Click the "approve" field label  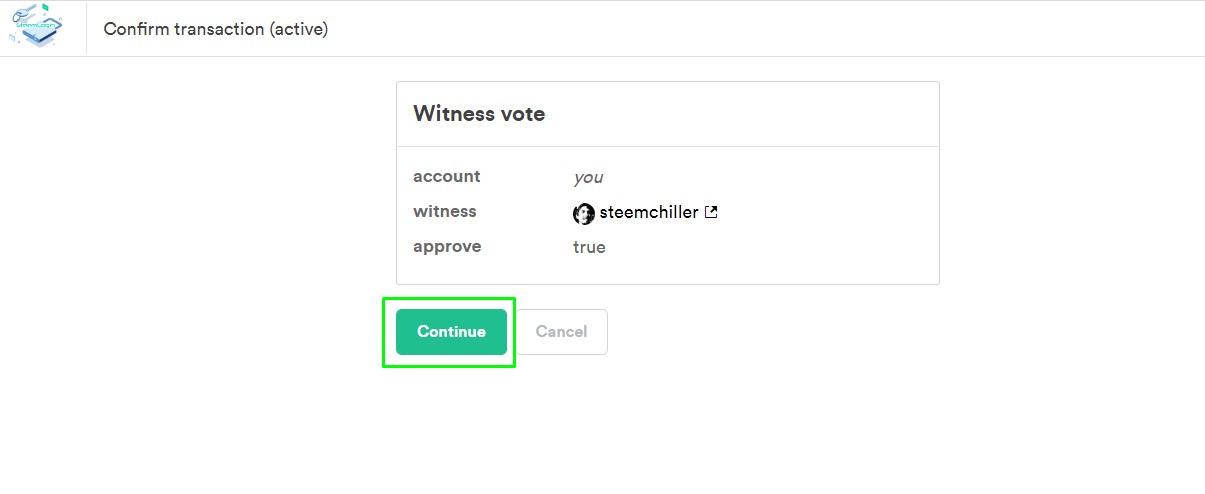[x=446, y=247]
